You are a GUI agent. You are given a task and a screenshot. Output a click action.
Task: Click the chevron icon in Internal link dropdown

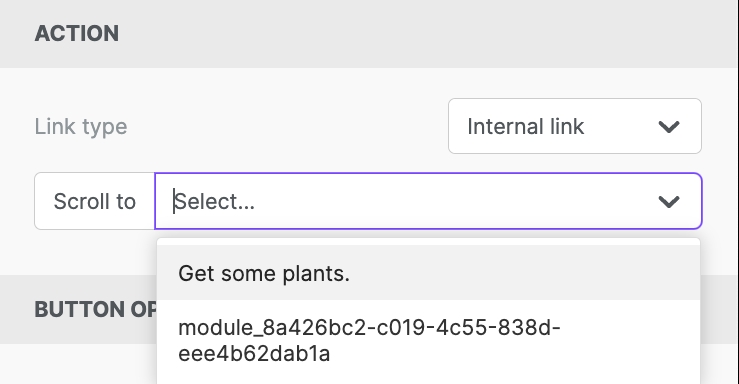point(669,126)
